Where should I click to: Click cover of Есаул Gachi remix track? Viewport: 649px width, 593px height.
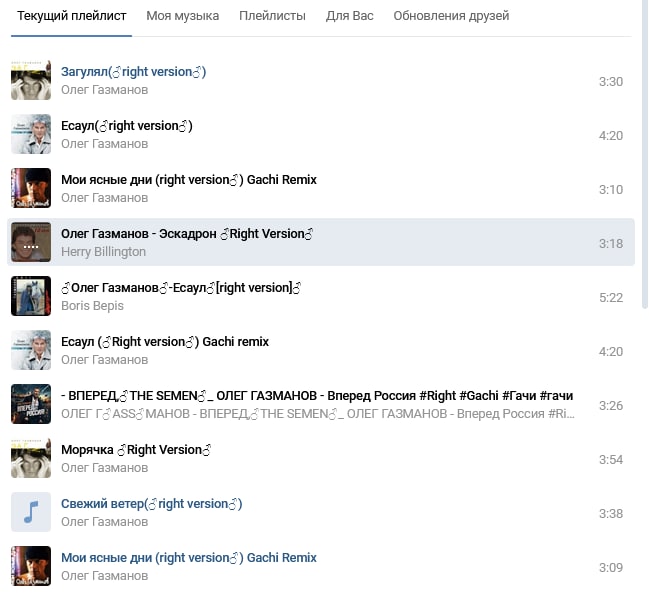(x=31, y=350)
